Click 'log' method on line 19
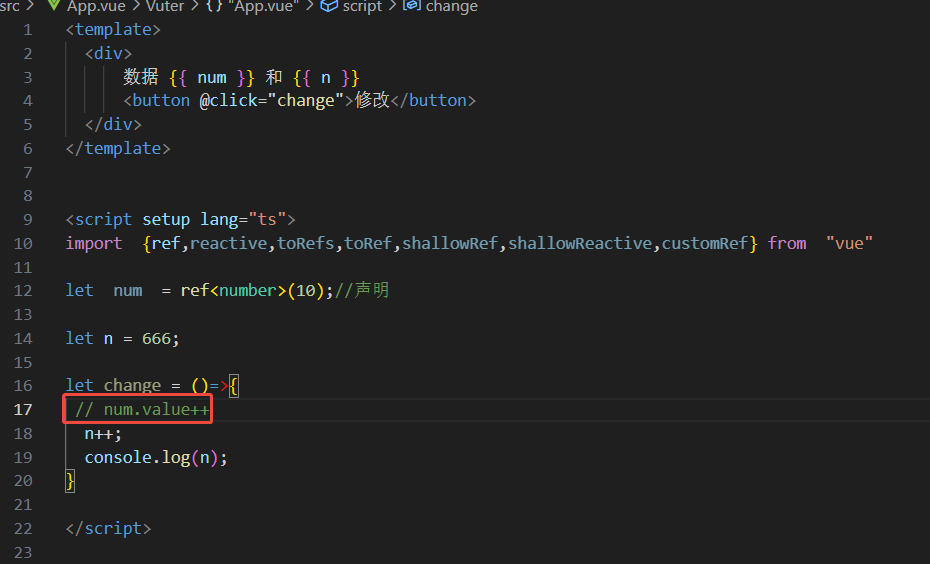 (176, 457)
